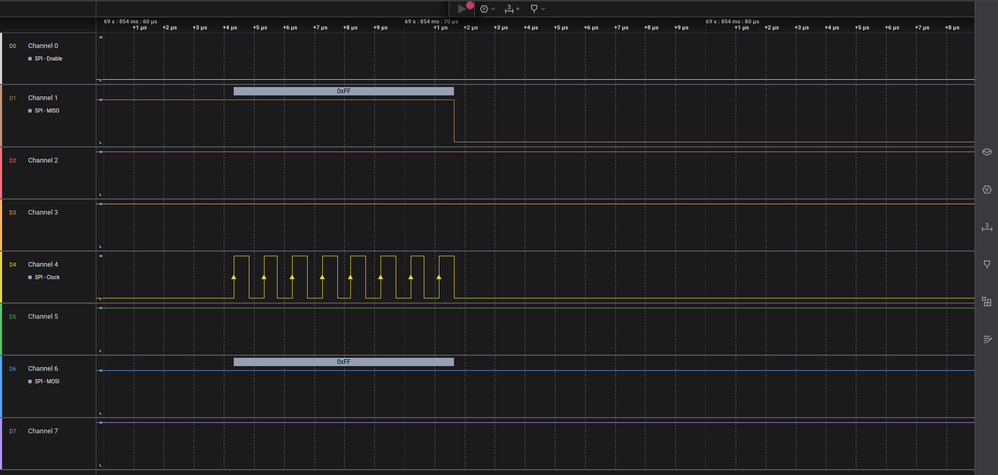Click the square icon beside SPI - Clock
Viewport: 998px width, 475px height.
(30, 278)
